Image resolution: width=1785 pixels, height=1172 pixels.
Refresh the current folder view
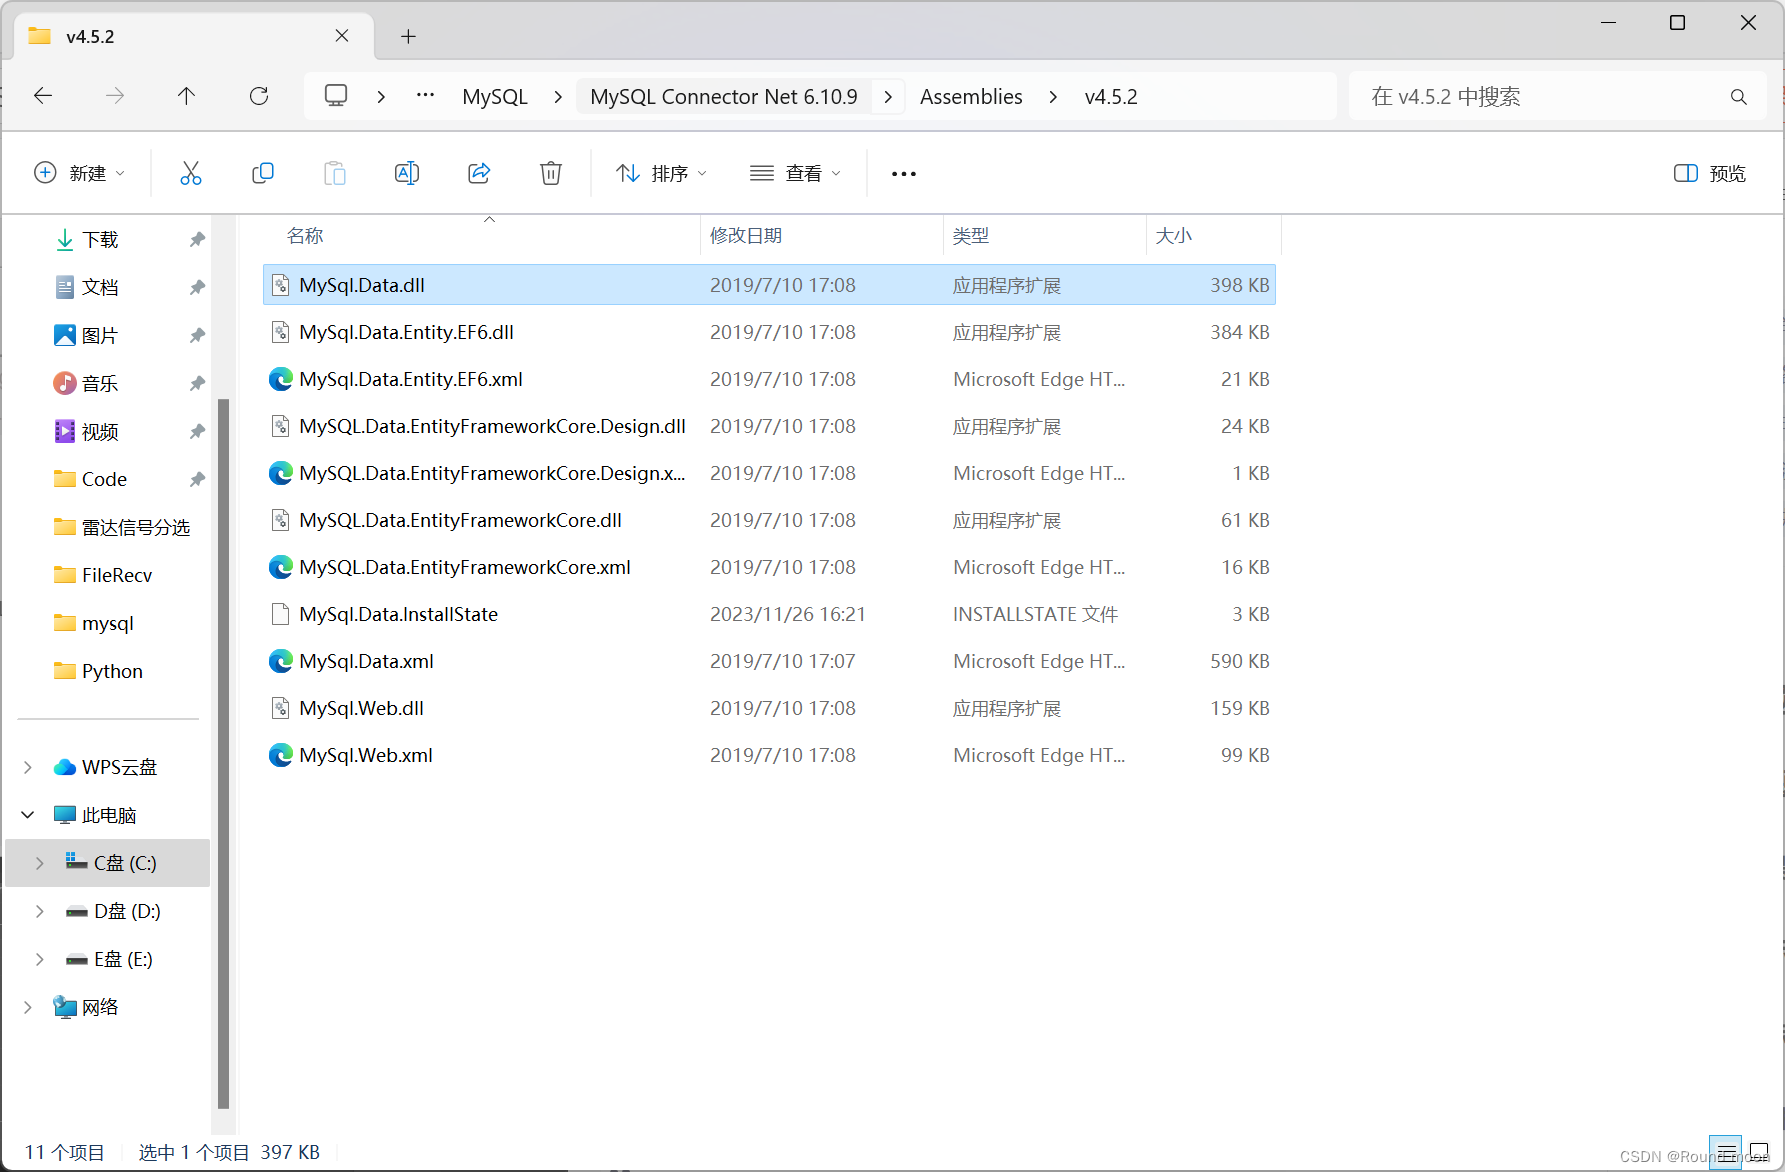[x=259, y=96]
